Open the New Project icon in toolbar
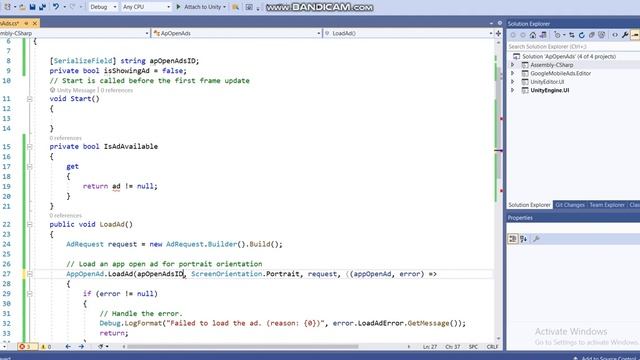Viewport: 640px width, 360px height. (x=7, y=7)
